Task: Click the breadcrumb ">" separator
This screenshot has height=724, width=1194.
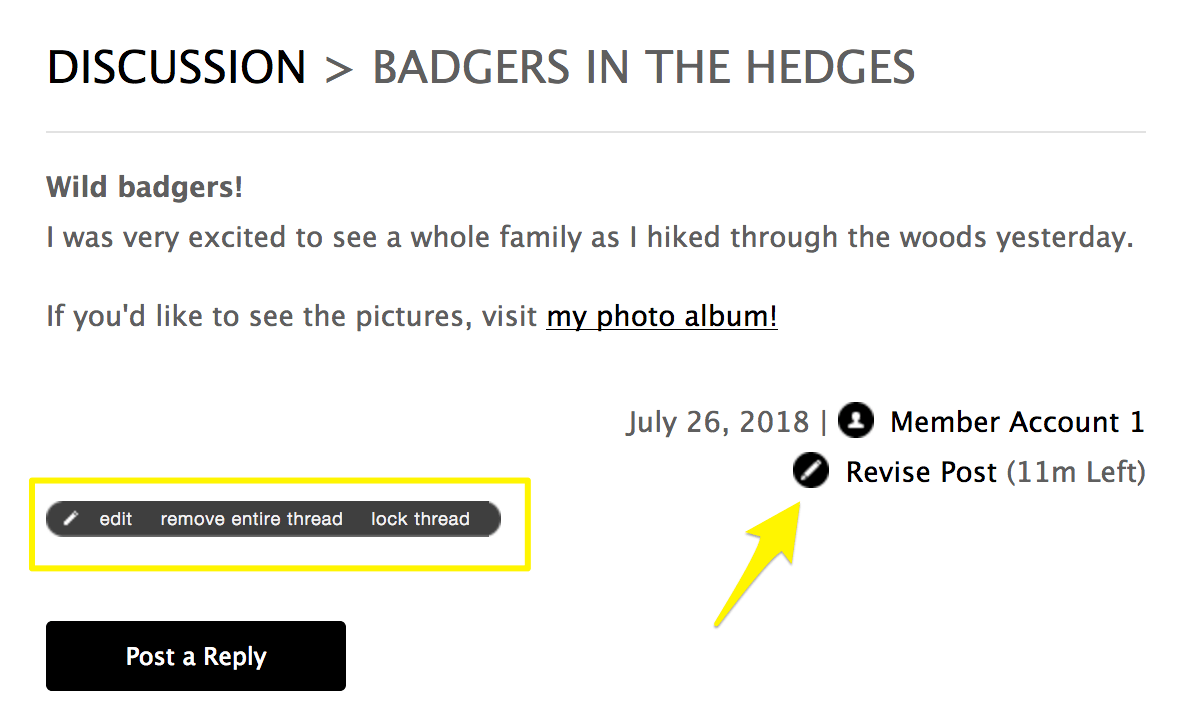Action: point(339,69)
